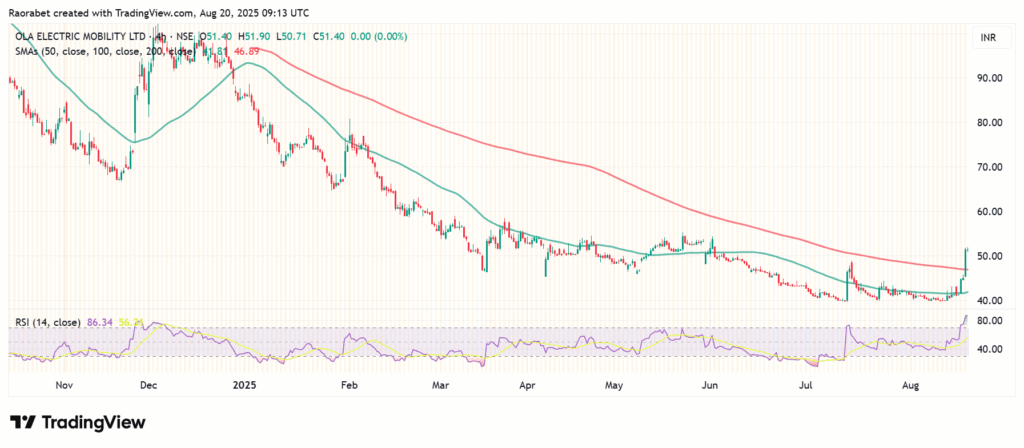Click the 80.00 label on RSI scale
The image size is (1024, 448).
coord(990,320)
